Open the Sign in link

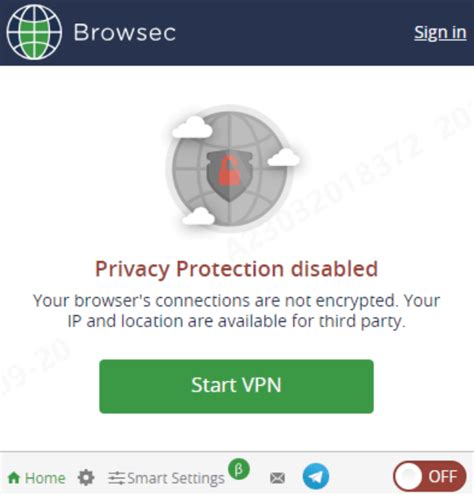point(440,32)
